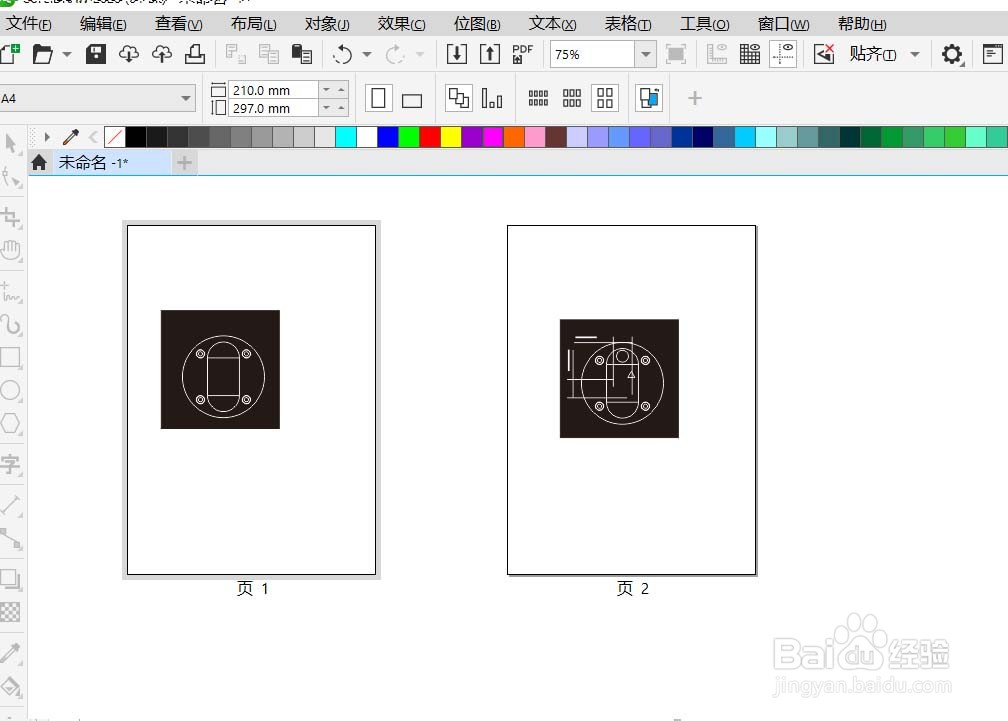Select the Text tool
The image size is (1008, 721).
pos(11,464)
